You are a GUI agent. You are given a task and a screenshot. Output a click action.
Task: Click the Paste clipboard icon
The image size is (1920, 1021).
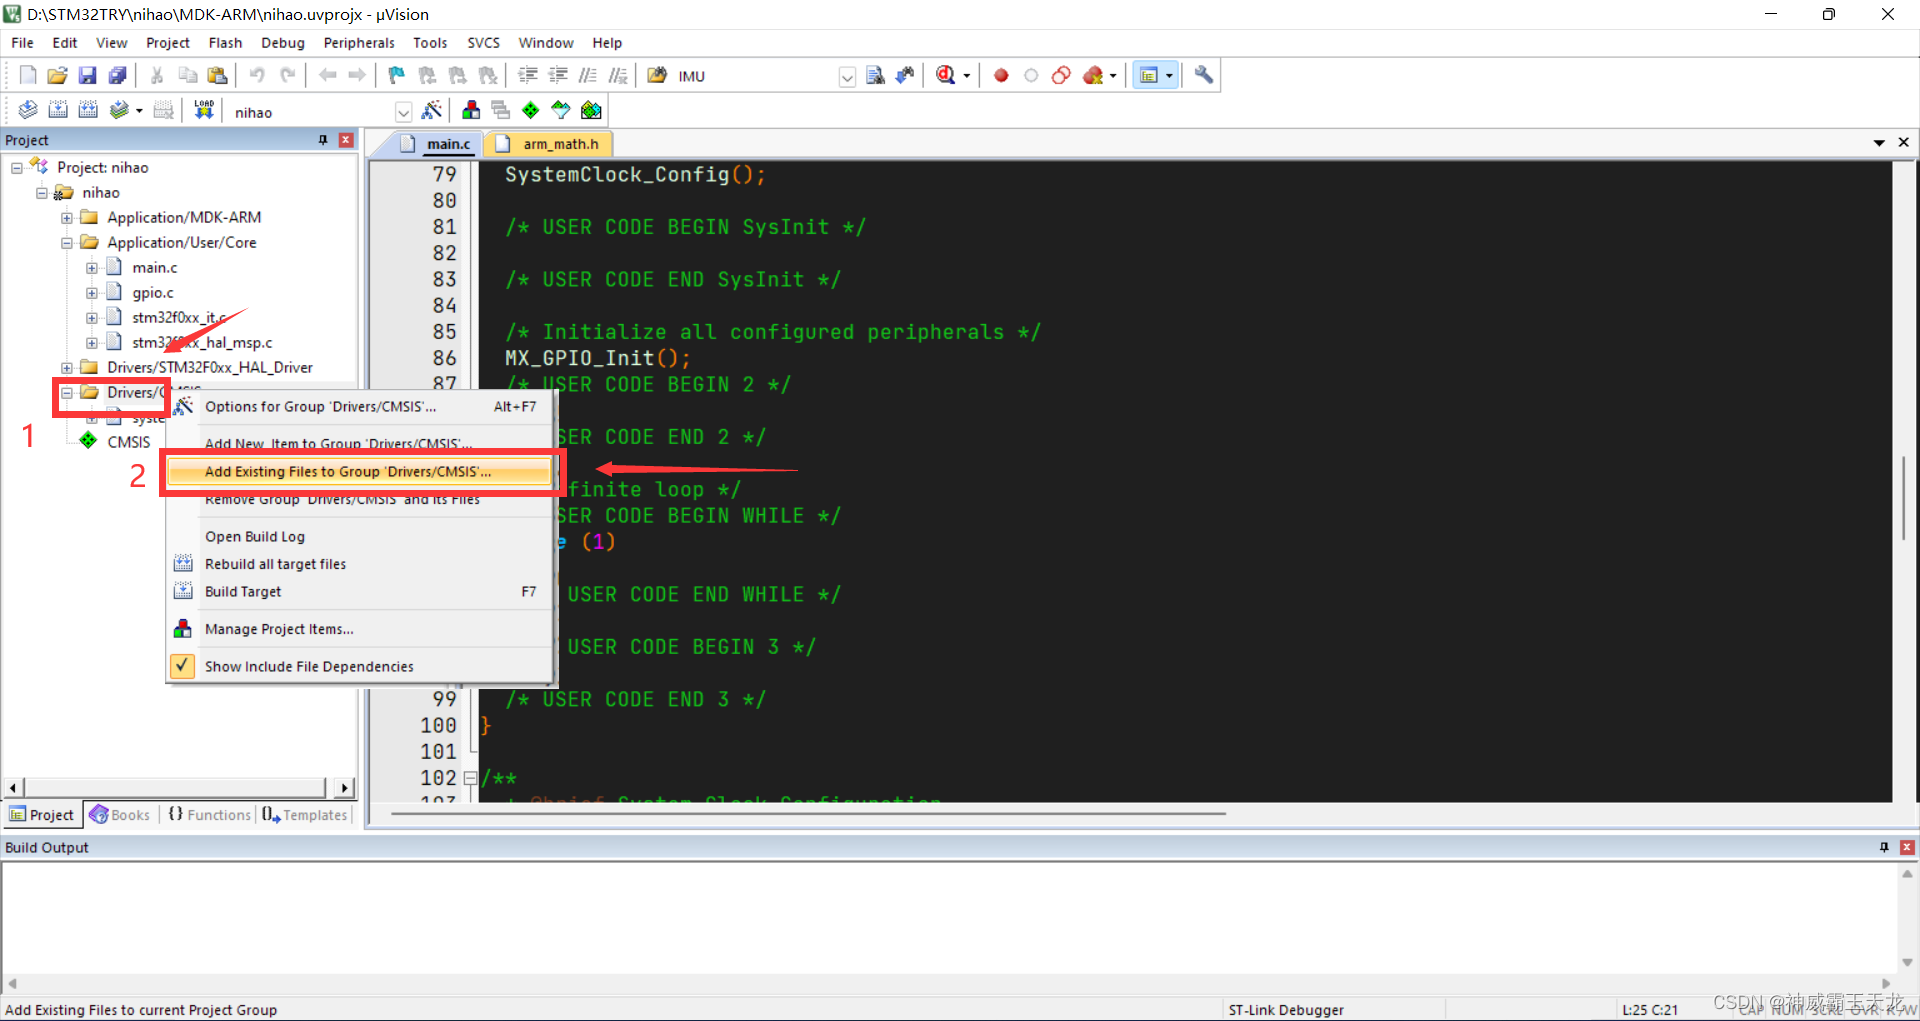[x=217, y=75]
